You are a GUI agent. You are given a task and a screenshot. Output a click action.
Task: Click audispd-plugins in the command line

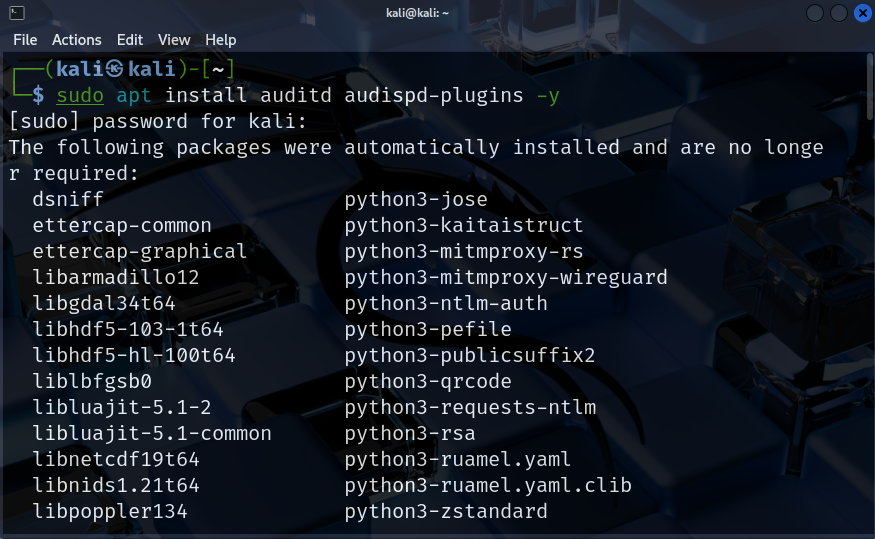pos(434,95)
